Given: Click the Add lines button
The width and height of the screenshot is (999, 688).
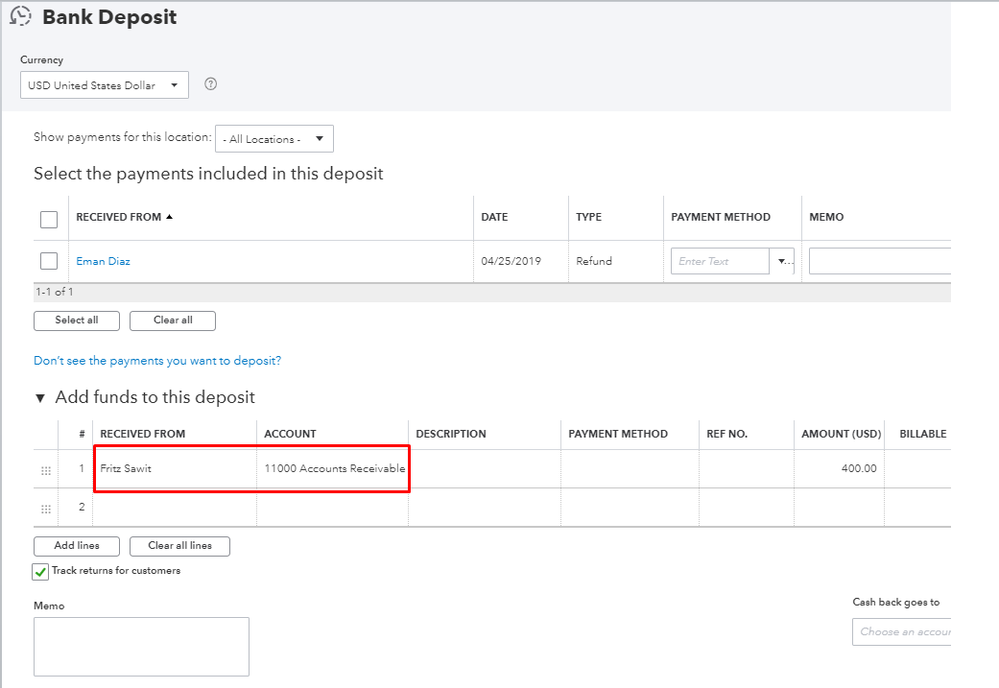Looking at the screenshot, I should click(77, 546).
